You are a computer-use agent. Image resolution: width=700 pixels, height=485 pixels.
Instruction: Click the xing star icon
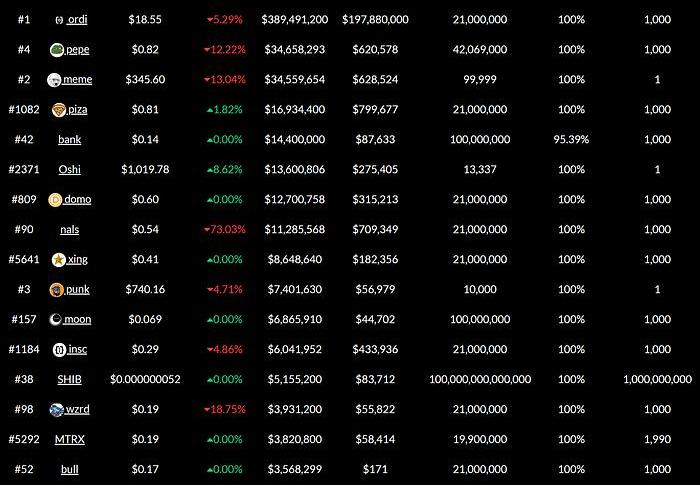point(58,259)
